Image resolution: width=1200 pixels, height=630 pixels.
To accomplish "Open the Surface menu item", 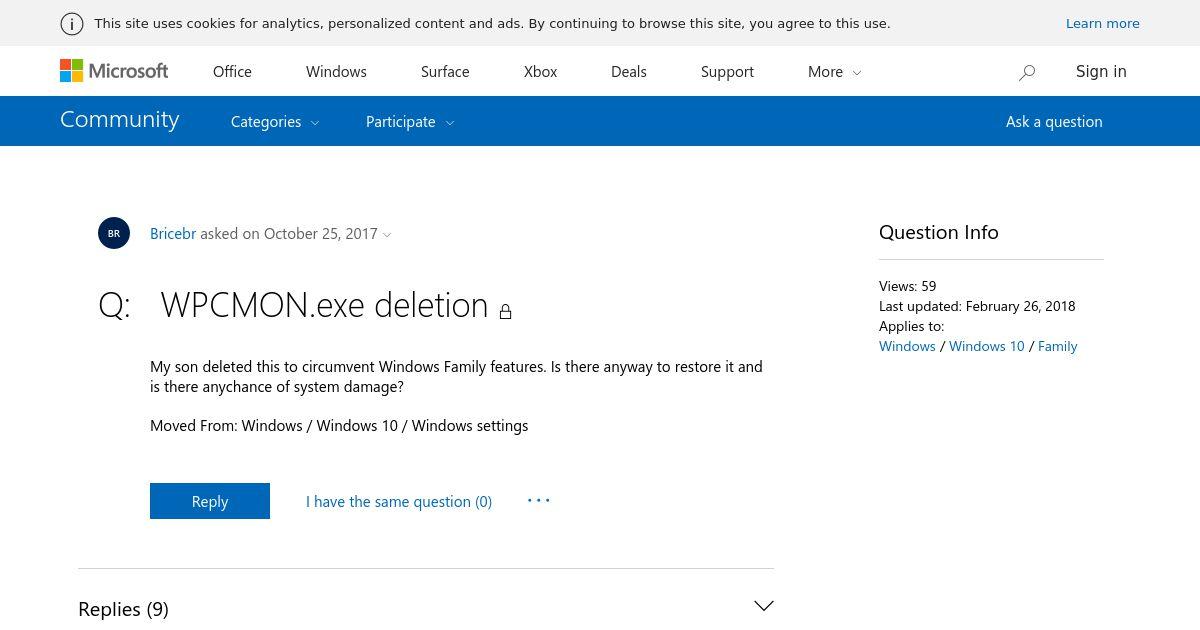I will [445, 72].
